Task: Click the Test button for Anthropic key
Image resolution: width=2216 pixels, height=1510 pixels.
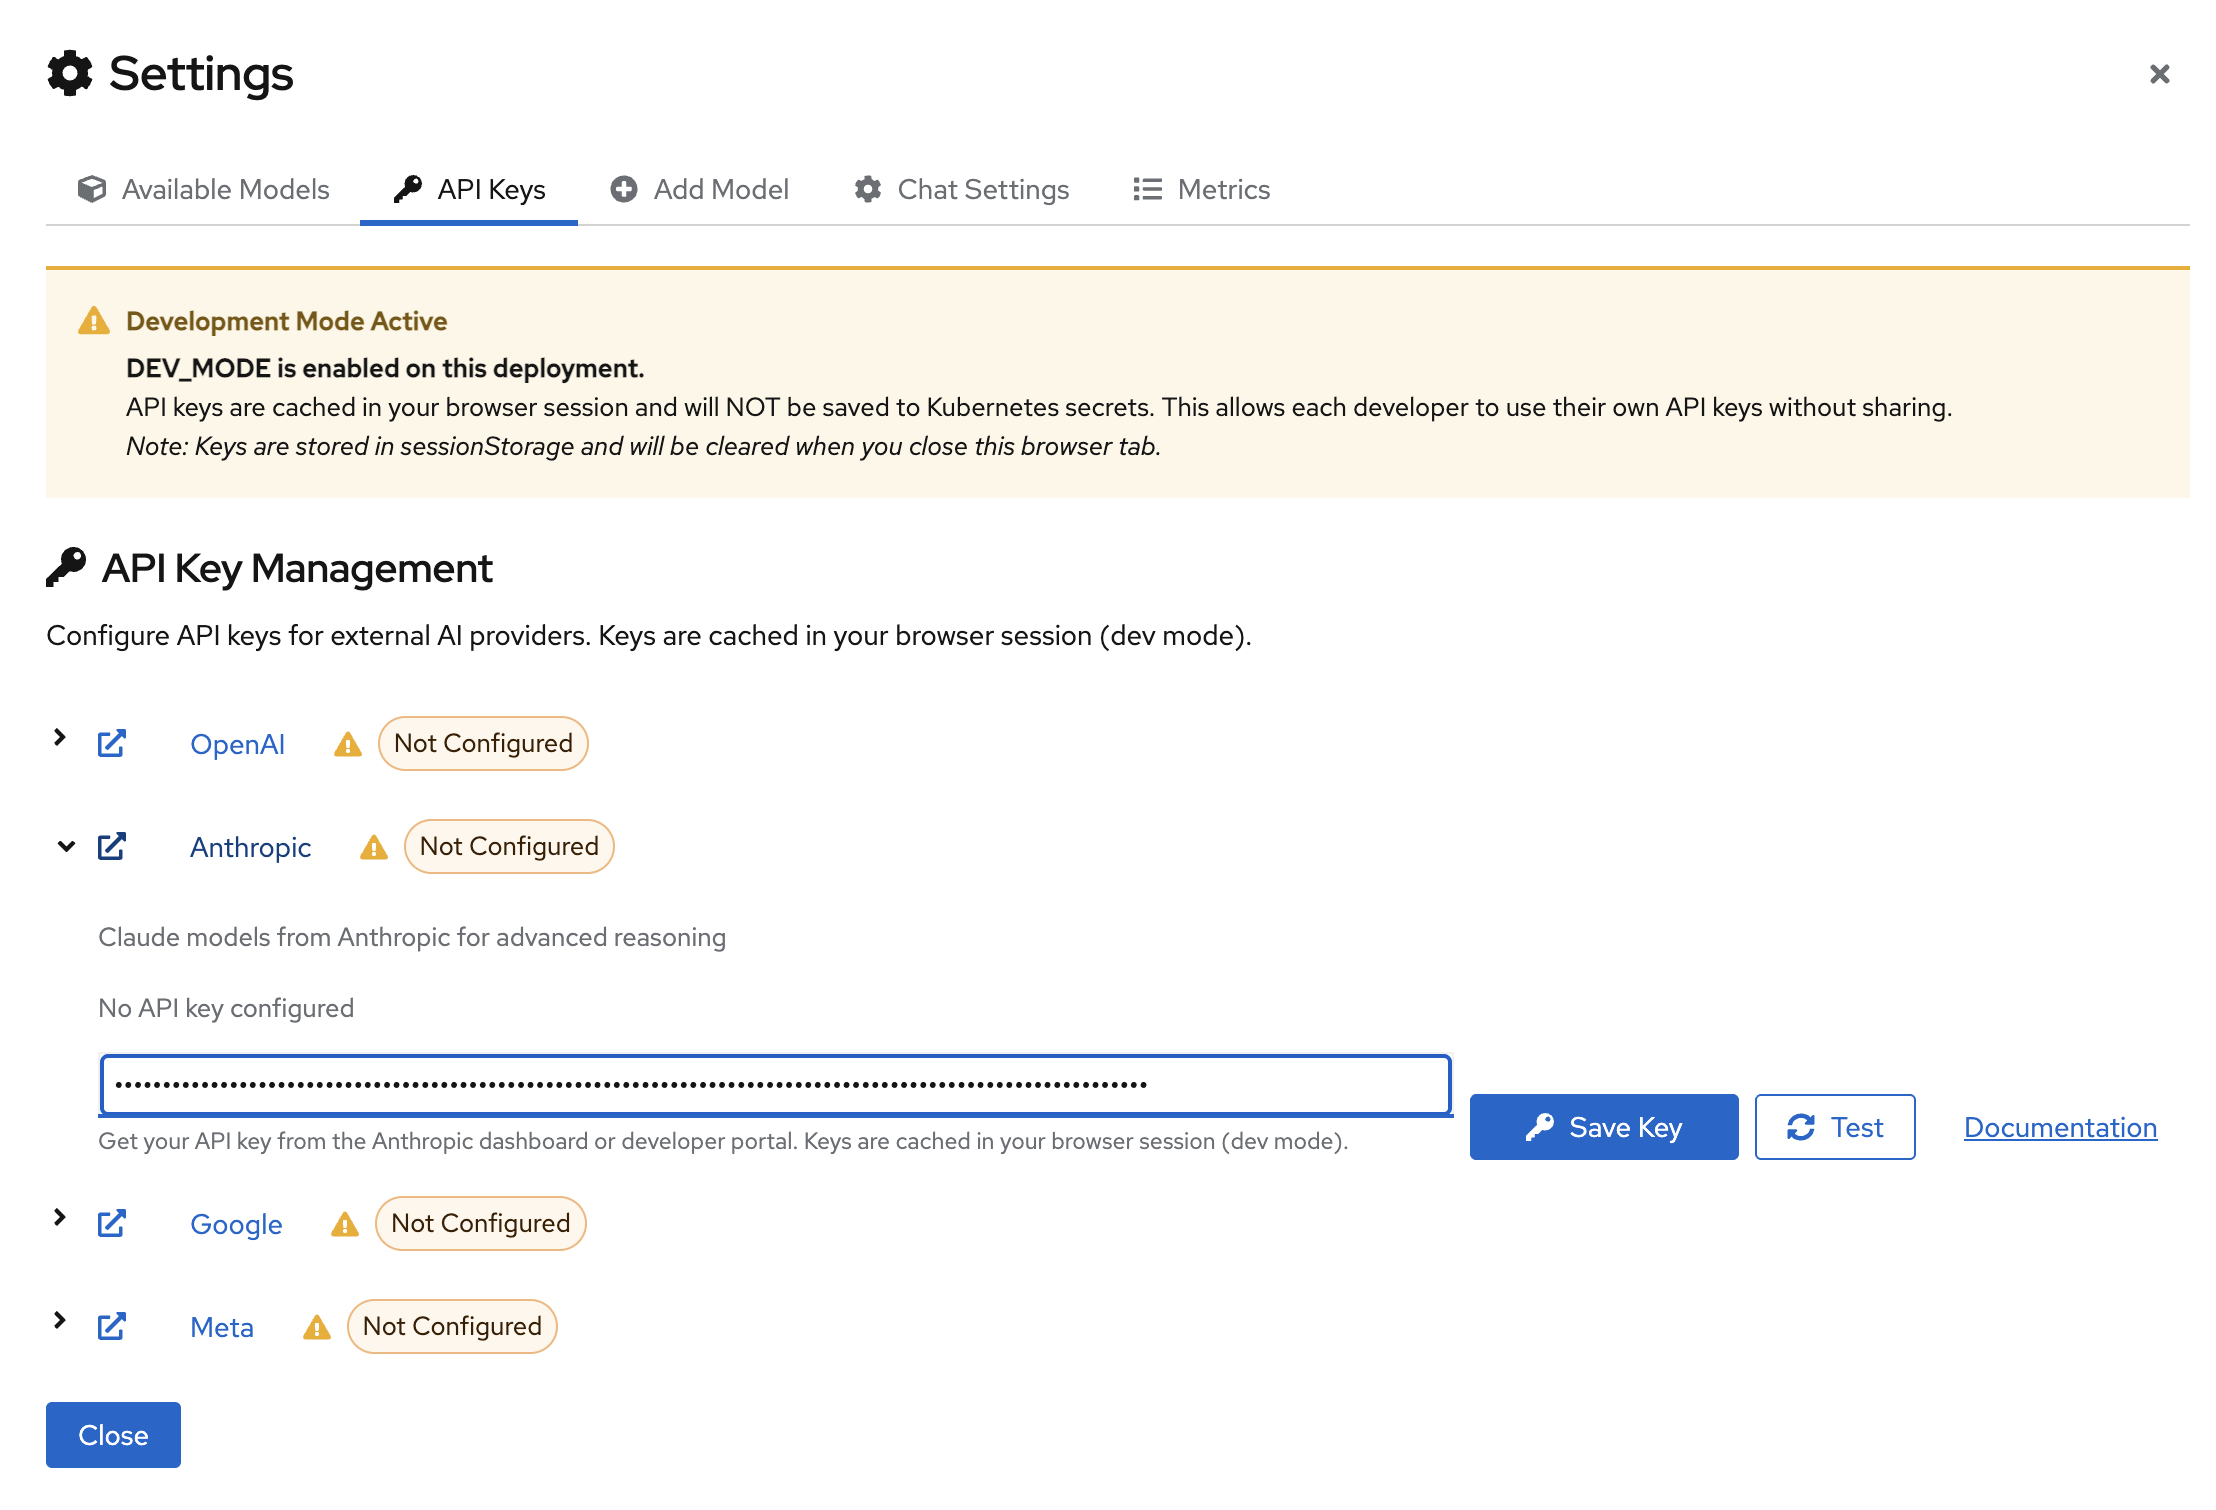Action: [1834, 1127]
